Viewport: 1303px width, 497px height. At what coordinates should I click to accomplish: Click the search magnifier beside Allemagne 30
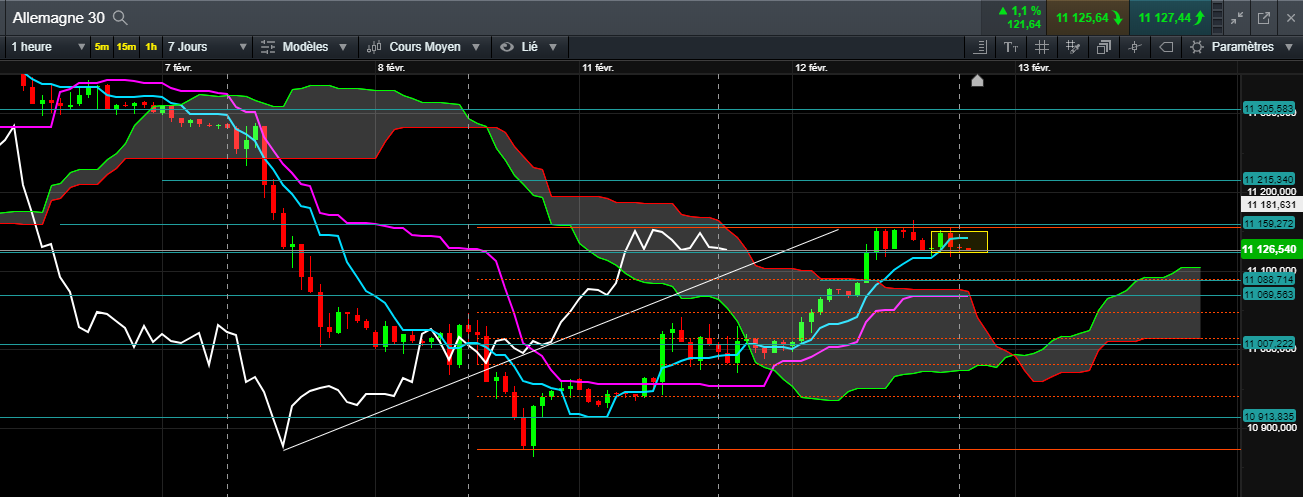[x=120, y=18]
